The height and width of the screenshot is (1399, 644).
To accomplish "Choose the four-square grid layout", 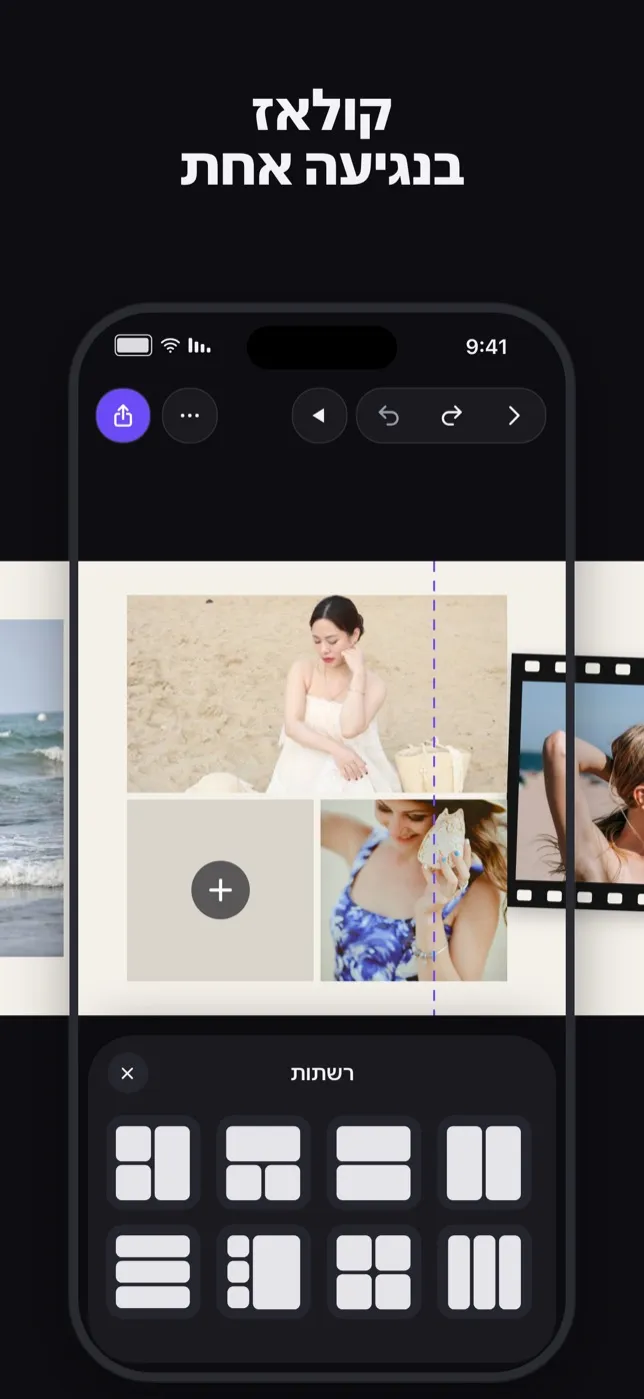I will [373, 1272].
